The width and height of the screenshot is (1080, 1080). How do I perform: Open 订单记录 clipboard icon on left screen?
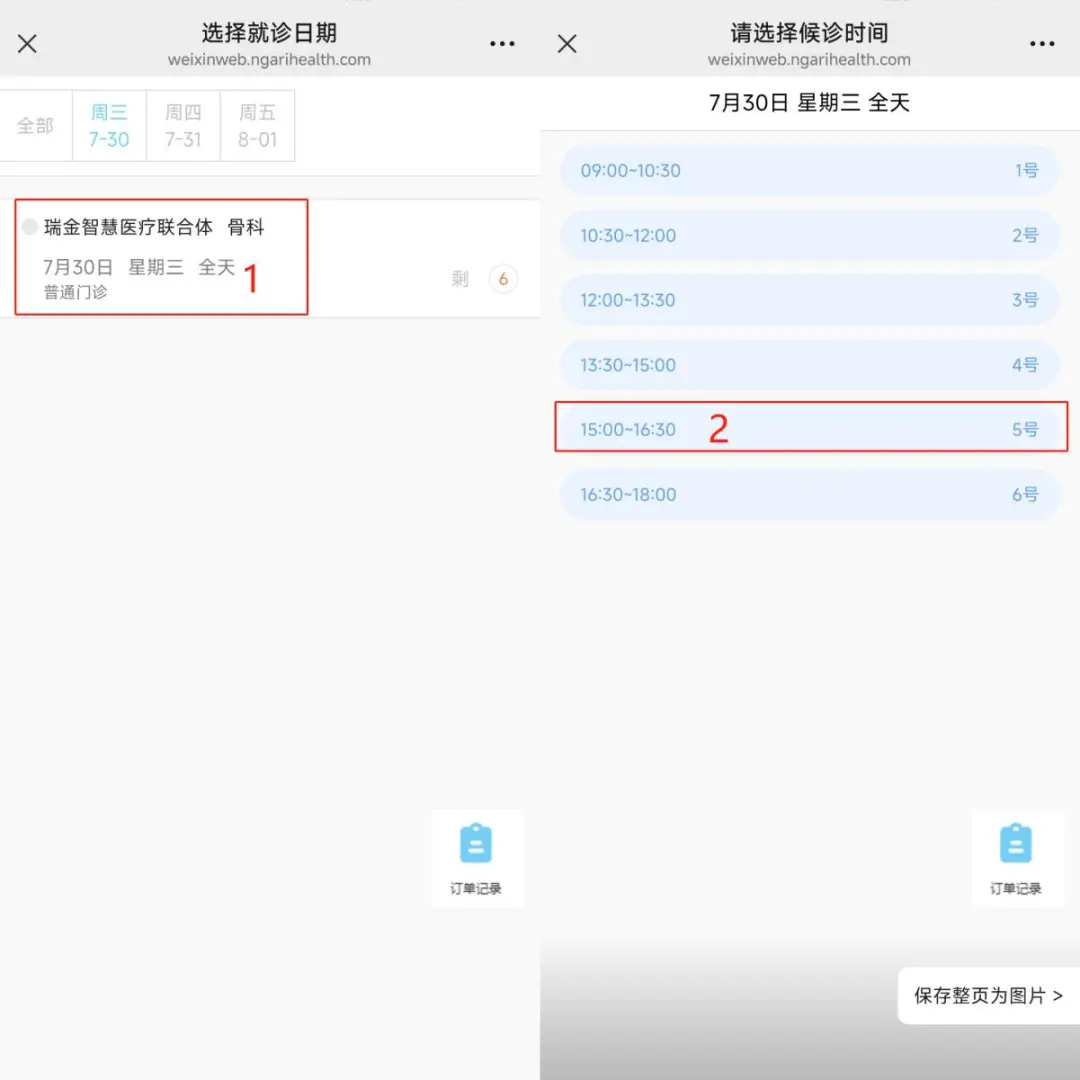[x=476, y=857]
